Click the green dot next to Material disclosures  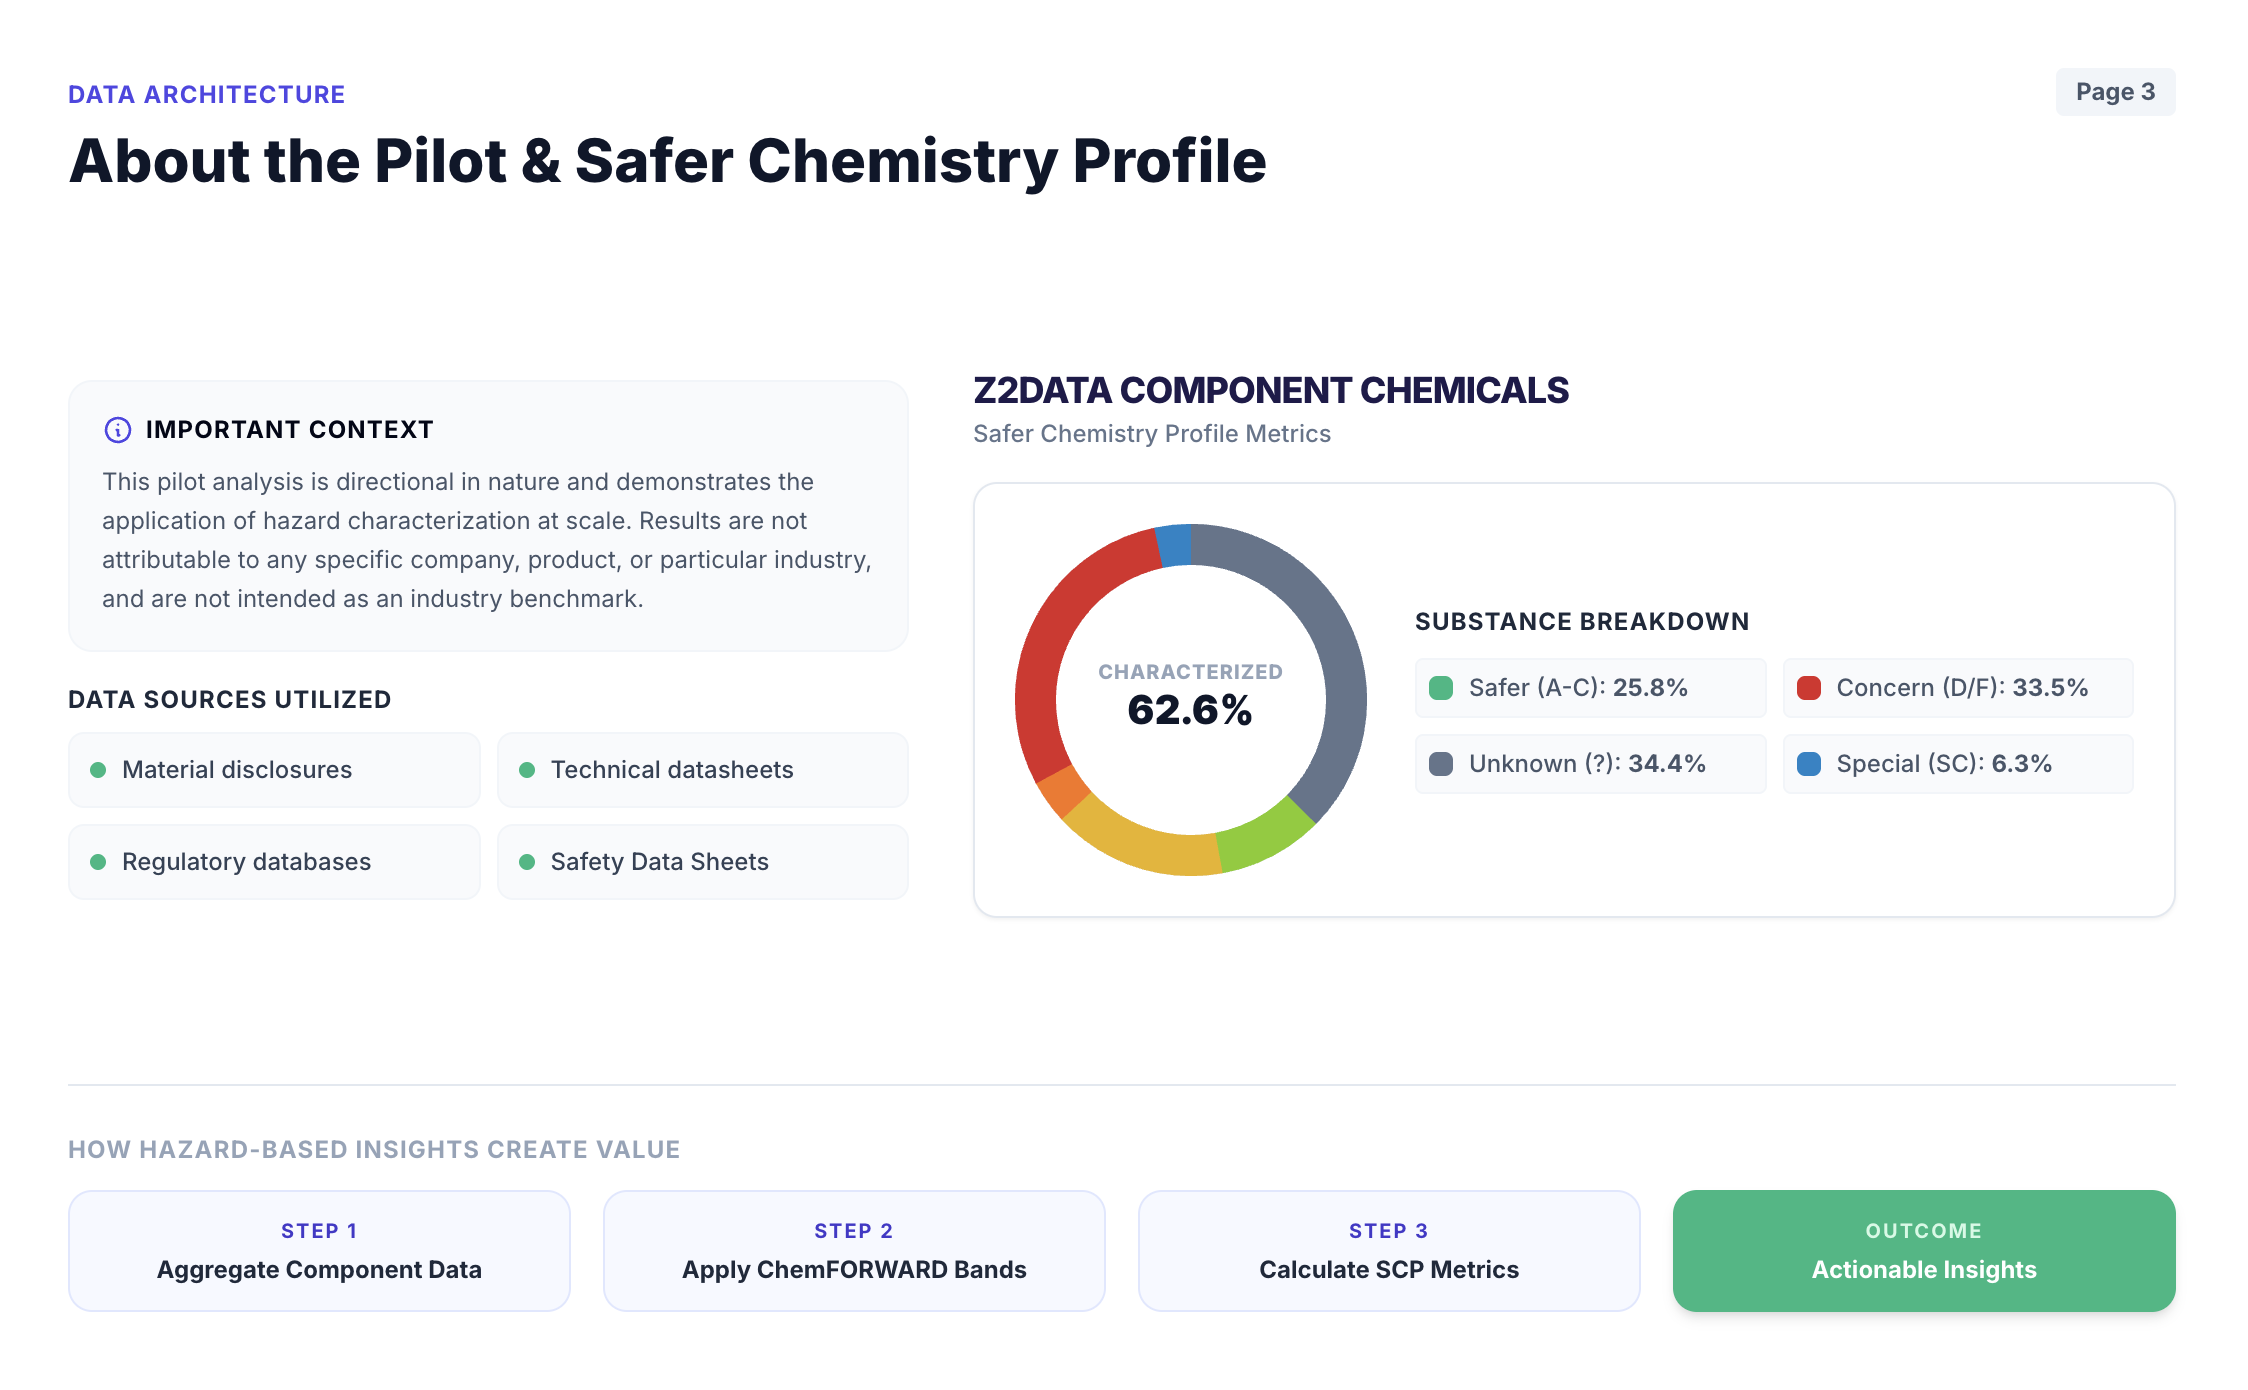[98, 770]
